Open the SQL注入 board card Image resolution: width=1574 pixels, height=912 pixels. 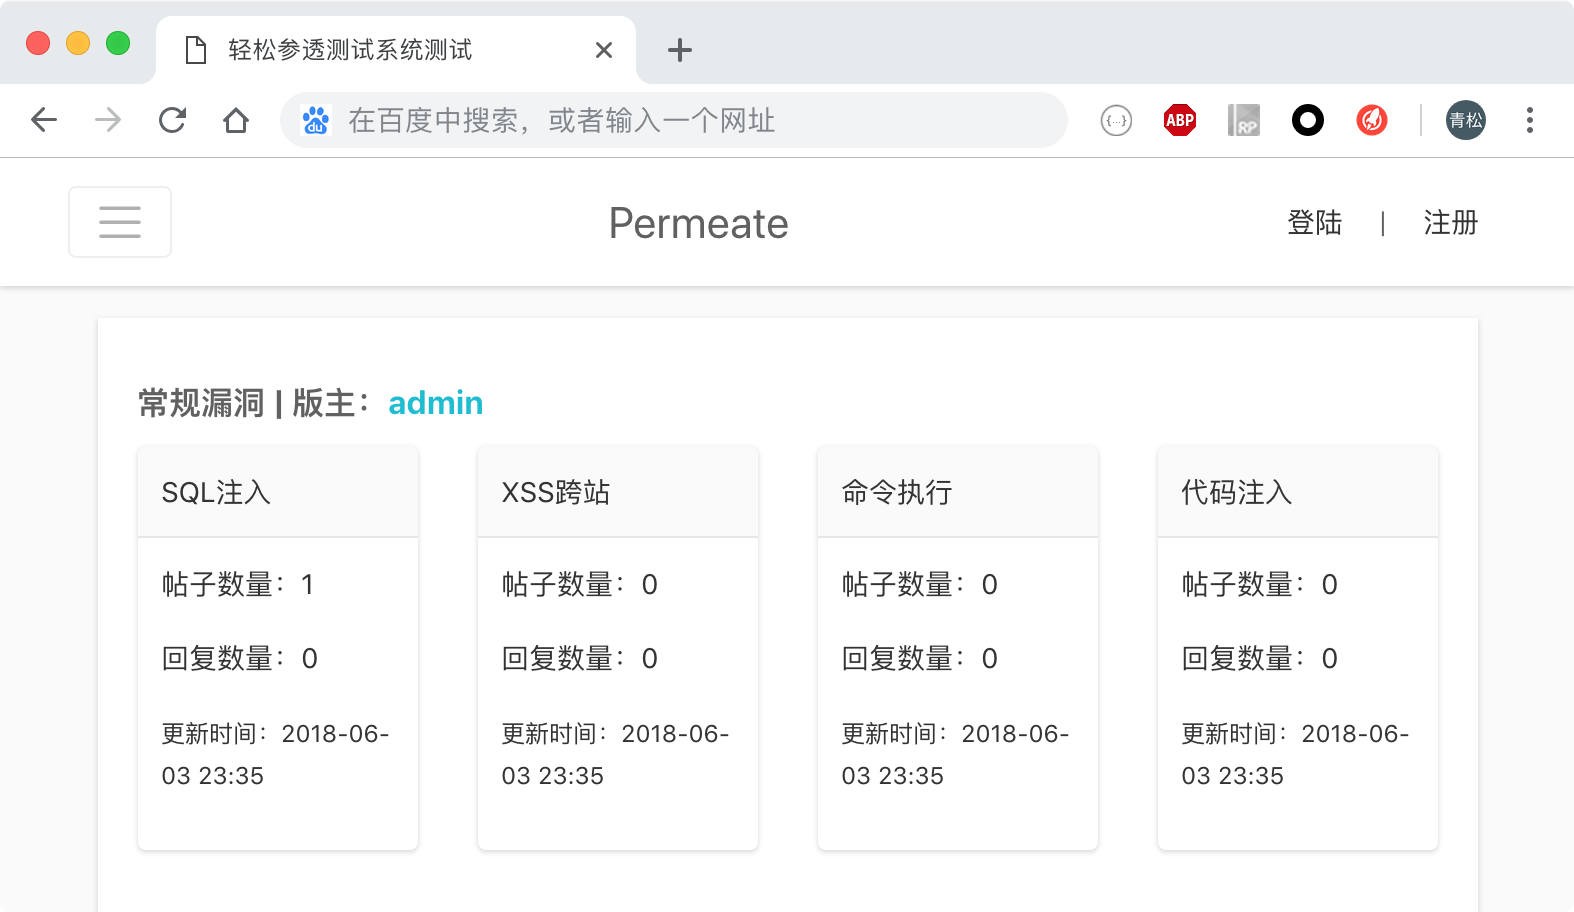[x=216, y=492]
